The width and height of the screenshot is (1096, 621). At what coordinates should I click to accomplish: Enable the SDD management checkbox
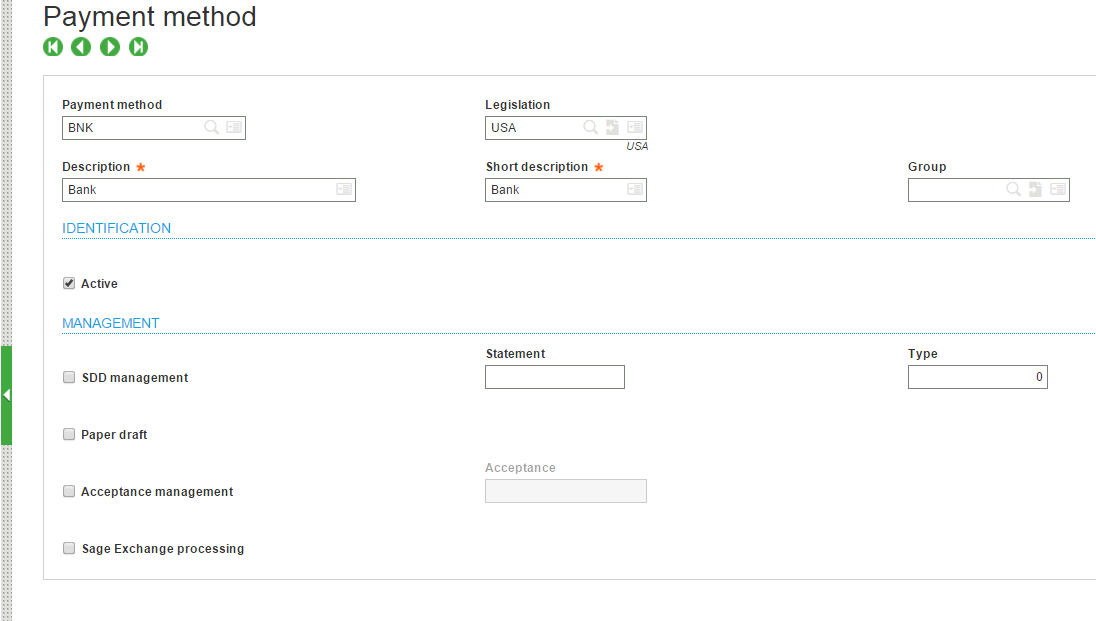pos(69,377)
